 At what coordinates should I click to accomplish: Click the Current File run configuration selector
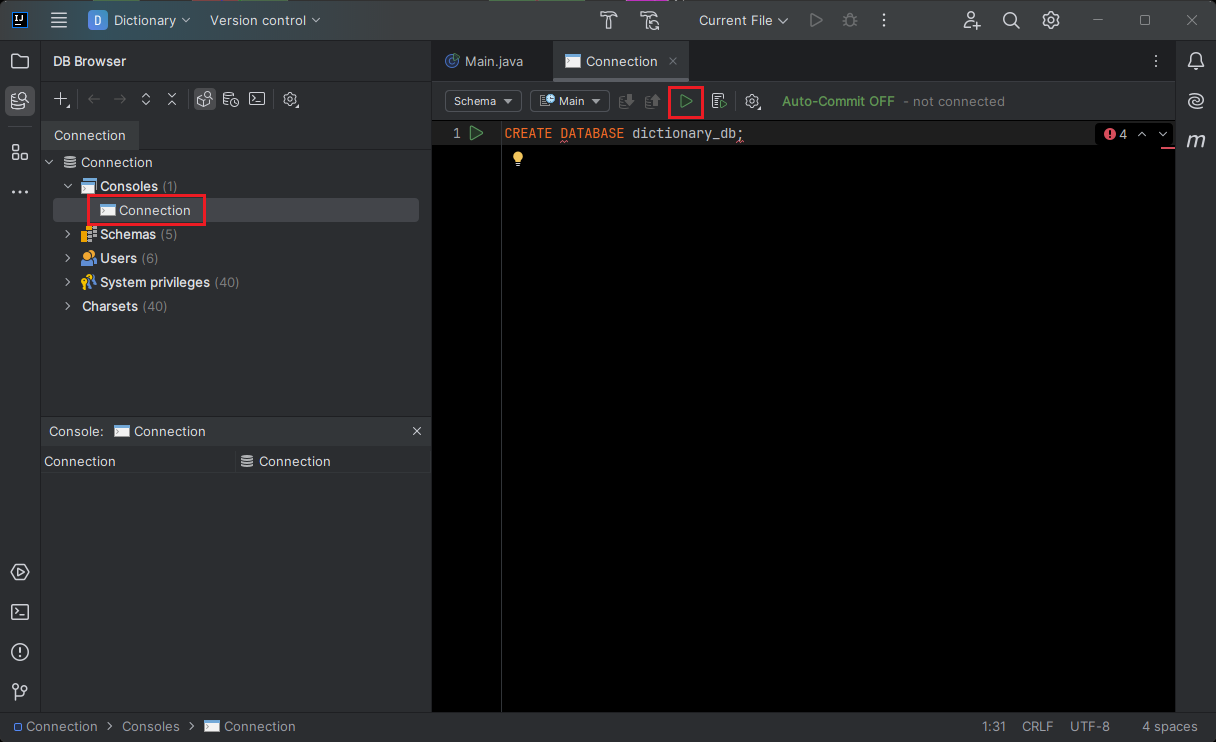coord(743,20)
